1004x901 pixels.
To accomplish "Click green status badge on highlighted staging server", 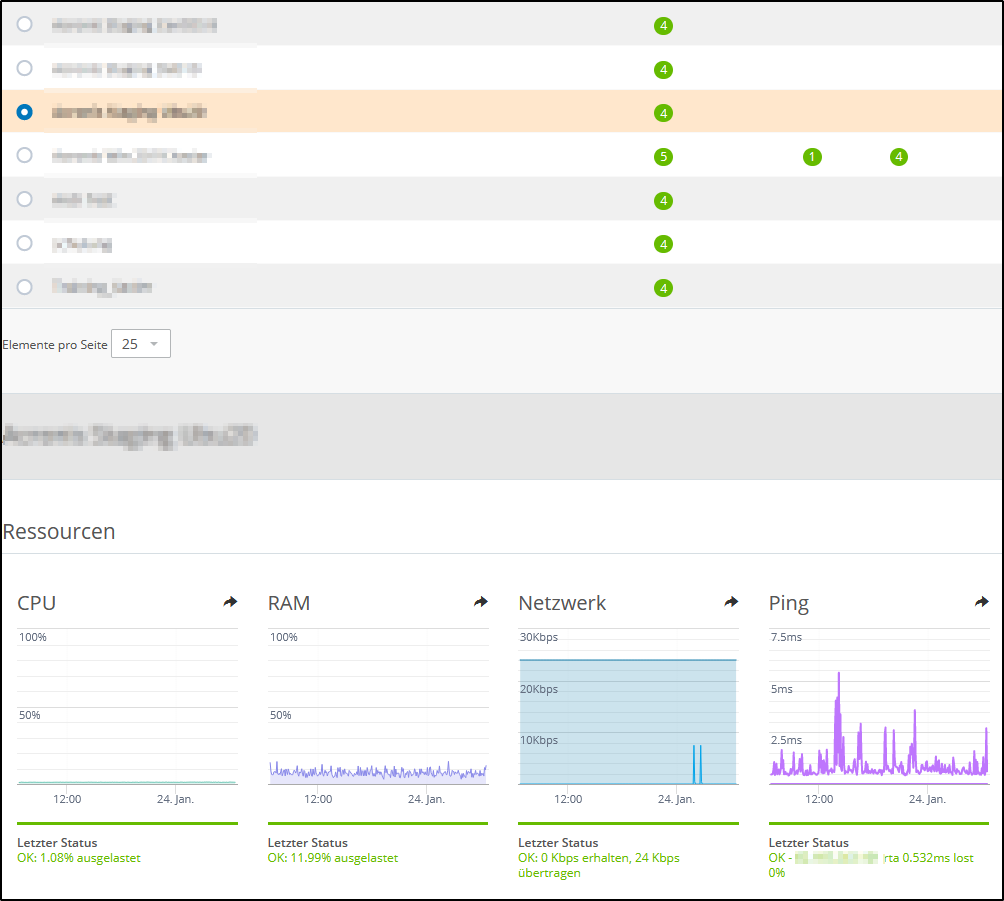I will (x=663, y=113).
